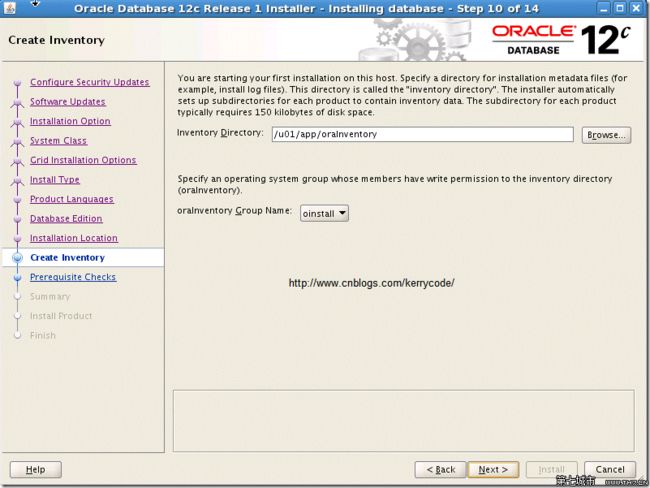Open the Software Updates step

pyautogui.click(x=68, y=102)
